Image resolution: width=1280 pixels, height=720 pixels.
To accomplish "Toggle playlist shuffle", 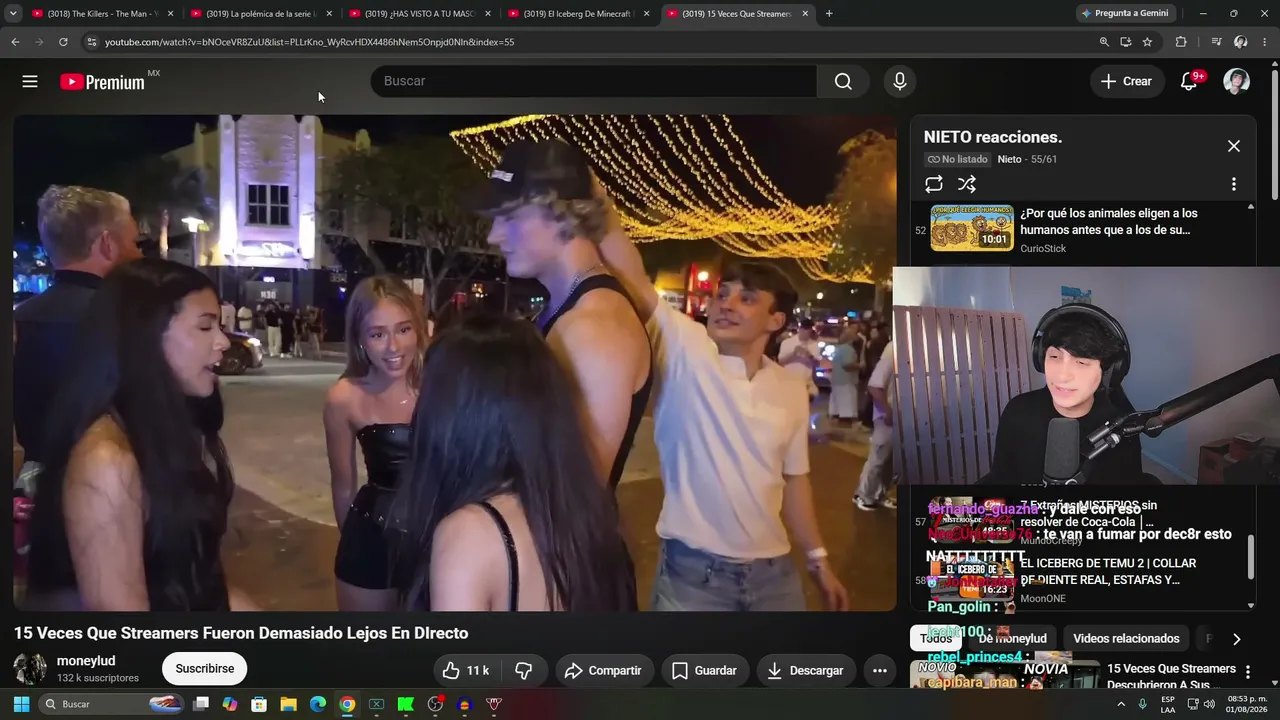I will point(966,184).
